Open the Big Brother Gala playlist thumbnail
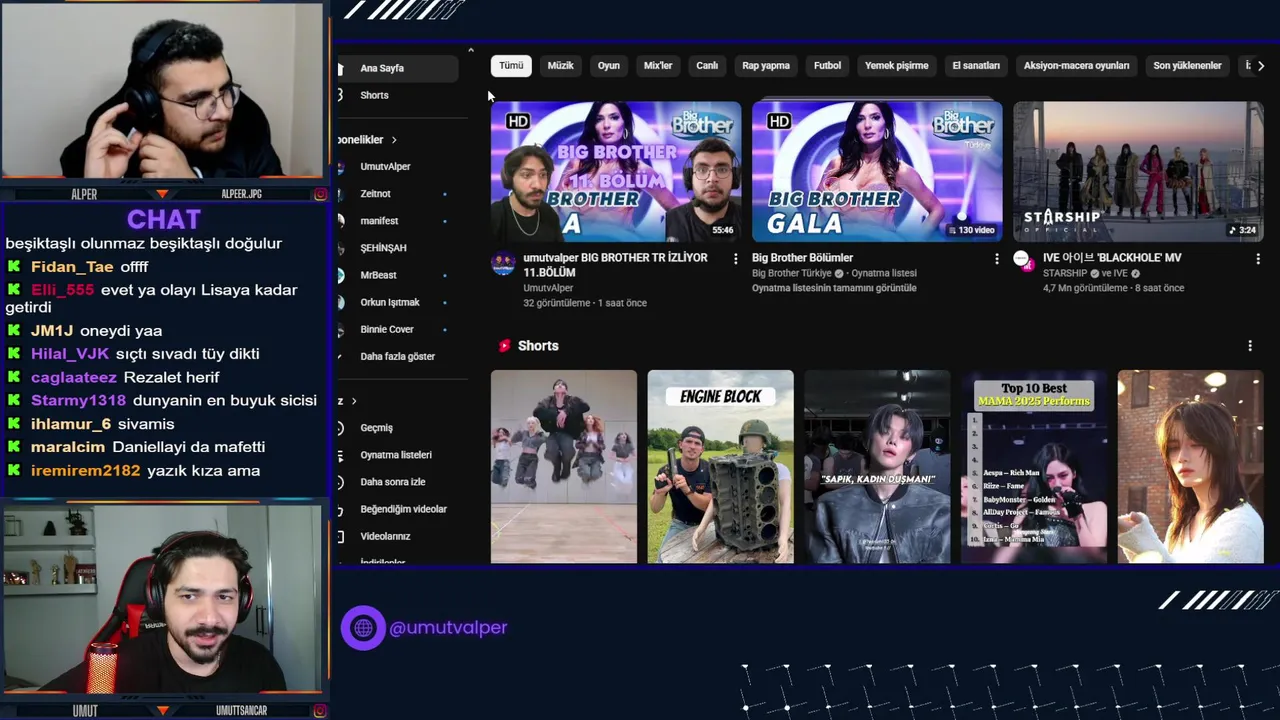1280x720 pixels. point(877,171)
